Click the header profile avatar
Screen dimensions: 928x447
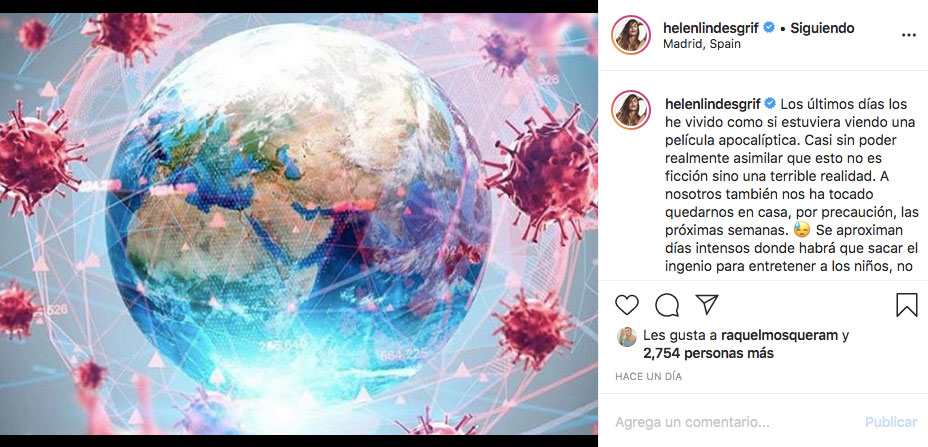[x=631, y=35]
